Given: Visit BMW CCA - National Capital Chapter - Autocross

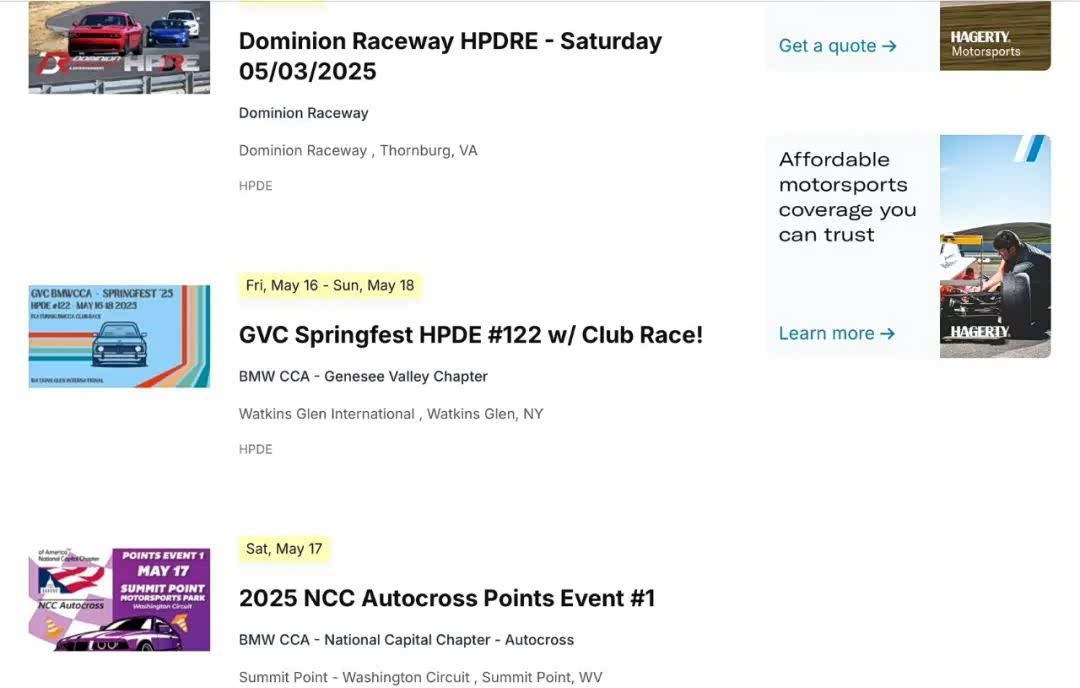Looking at the screenshot, I should pos(406,640).
